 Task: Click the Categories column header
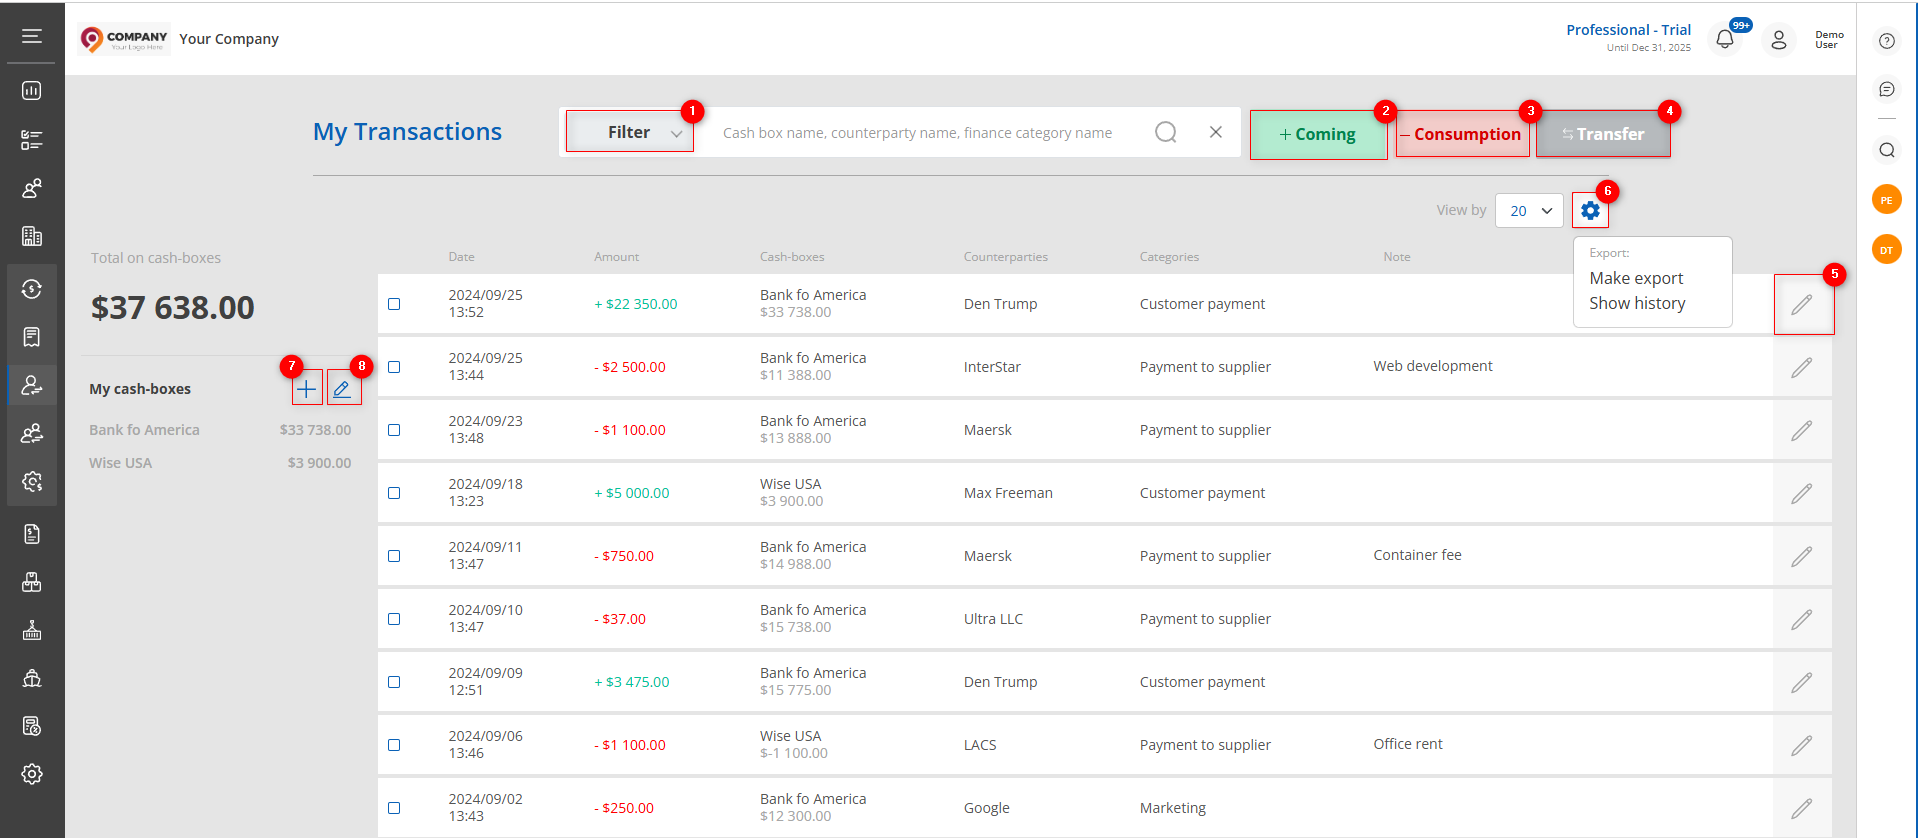1169,257
